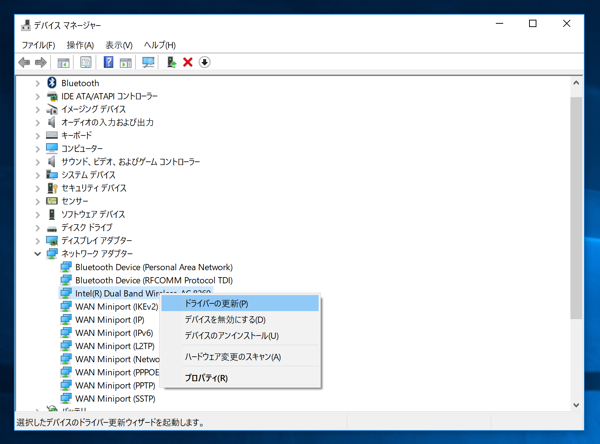Open the ヘルプ(H) menu
Viewport: 600px width, 444px height.
160,45
